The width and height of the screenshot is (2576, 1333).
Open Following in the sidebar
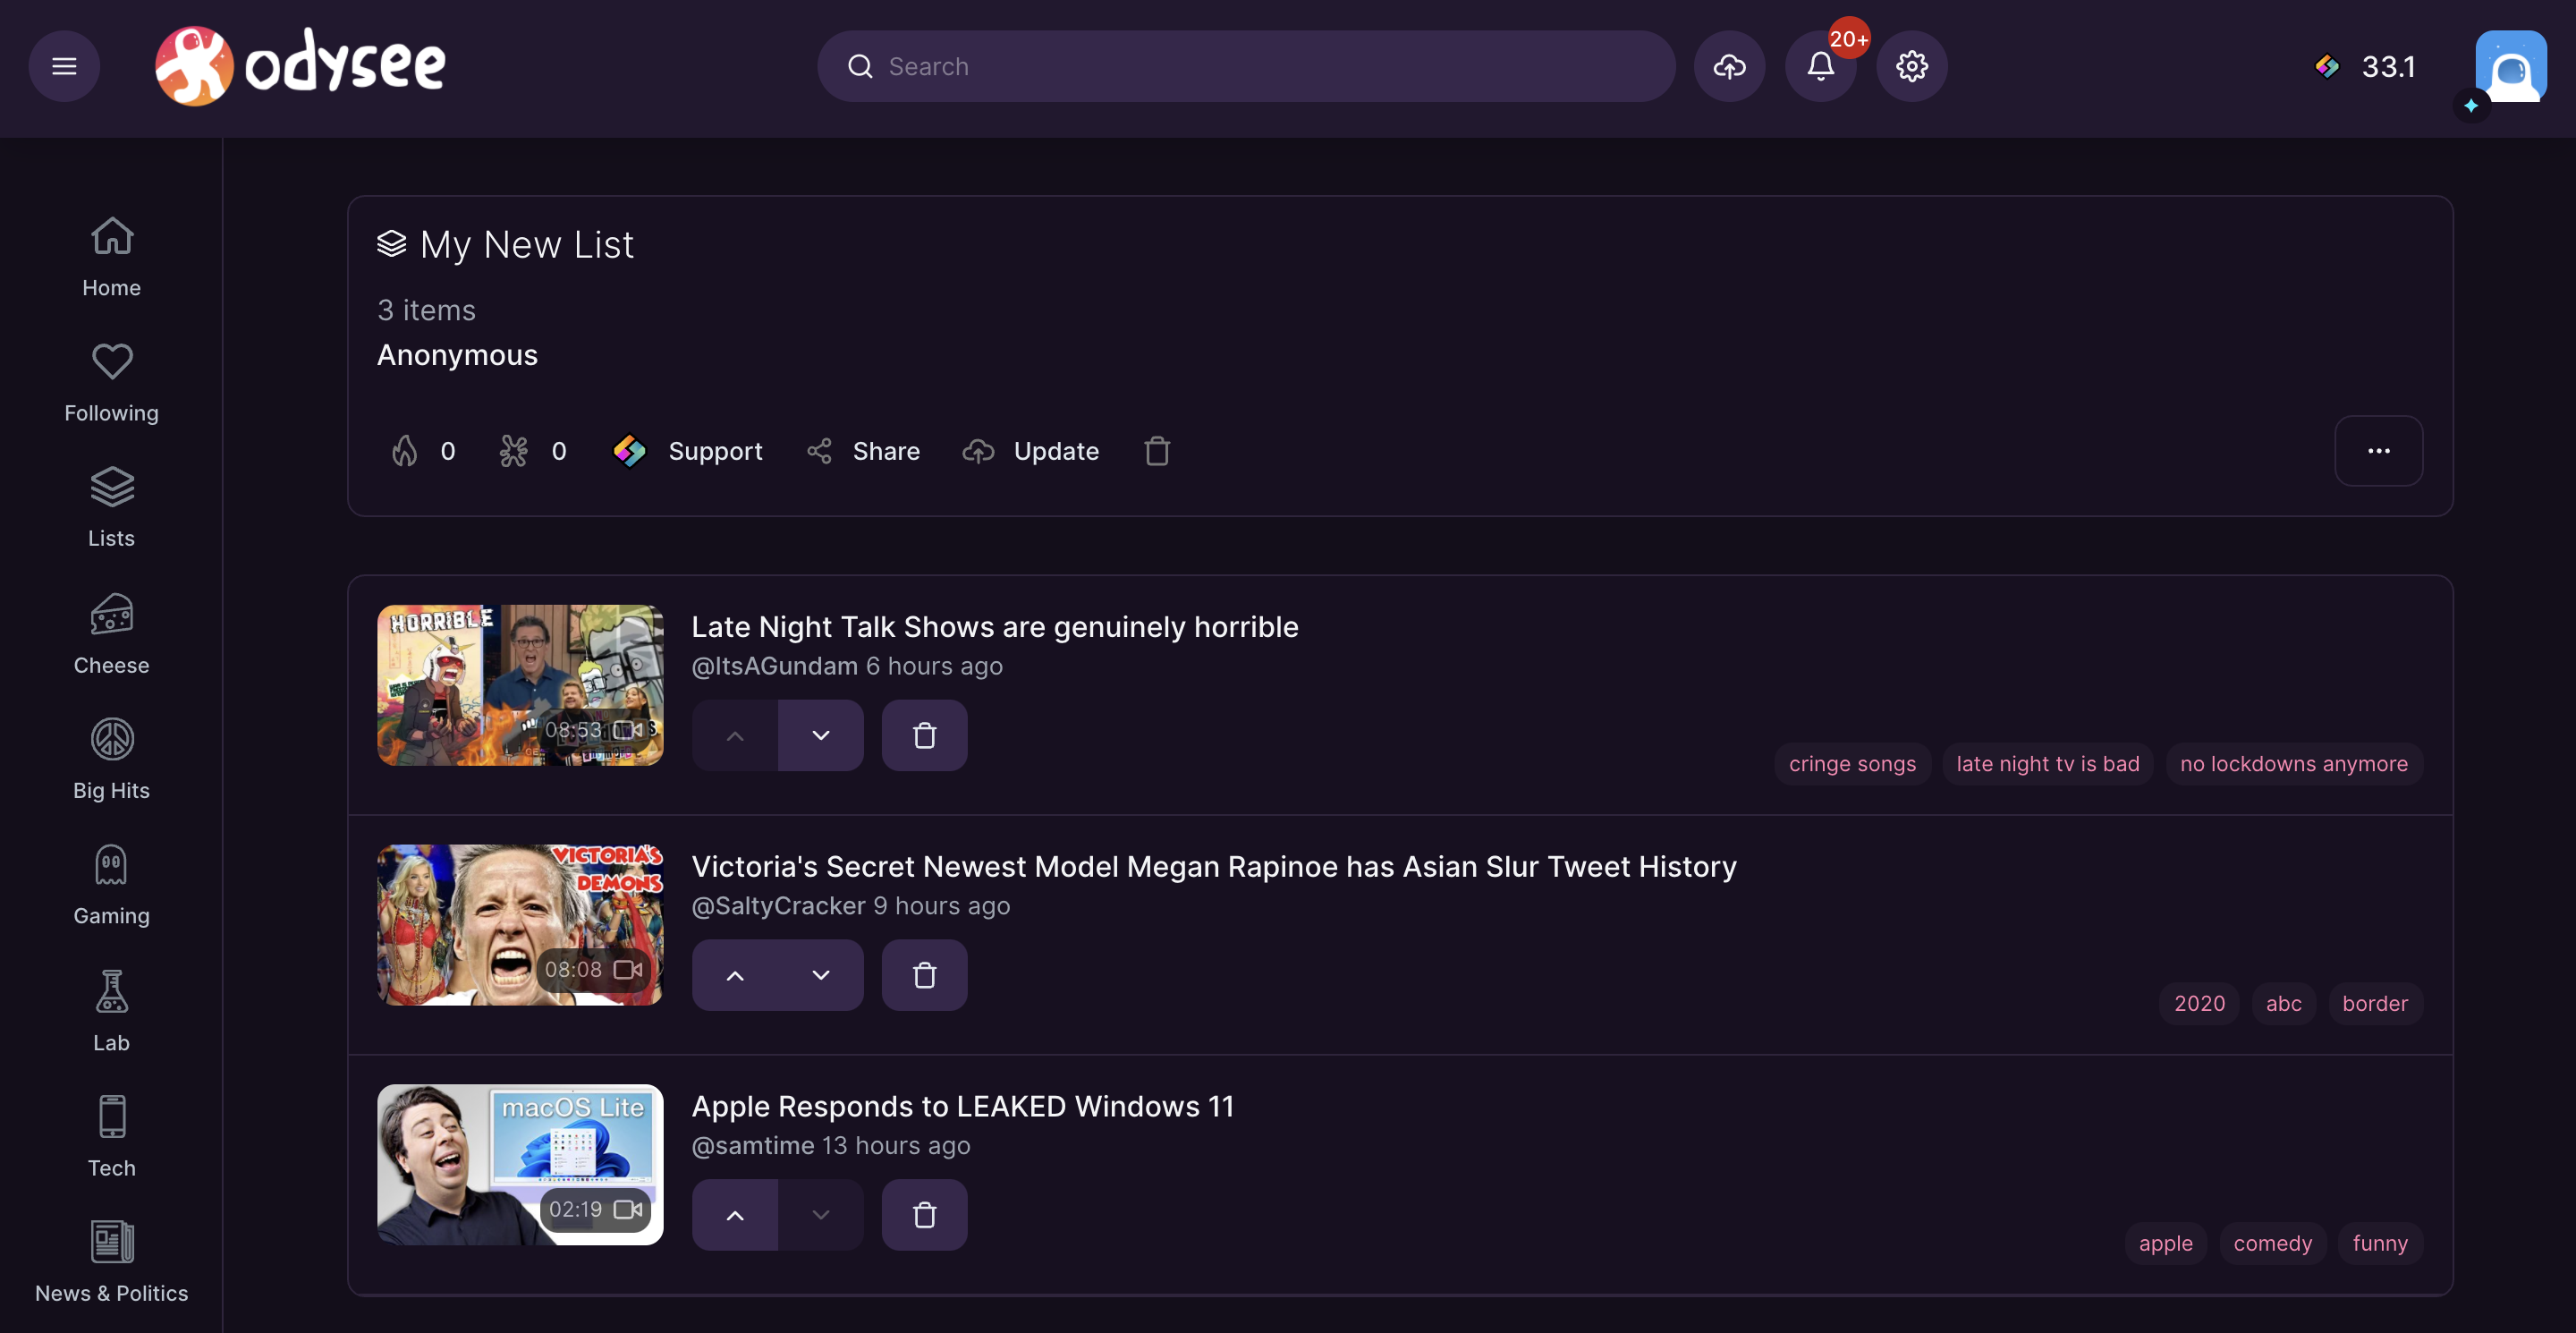tap(111, 383)
